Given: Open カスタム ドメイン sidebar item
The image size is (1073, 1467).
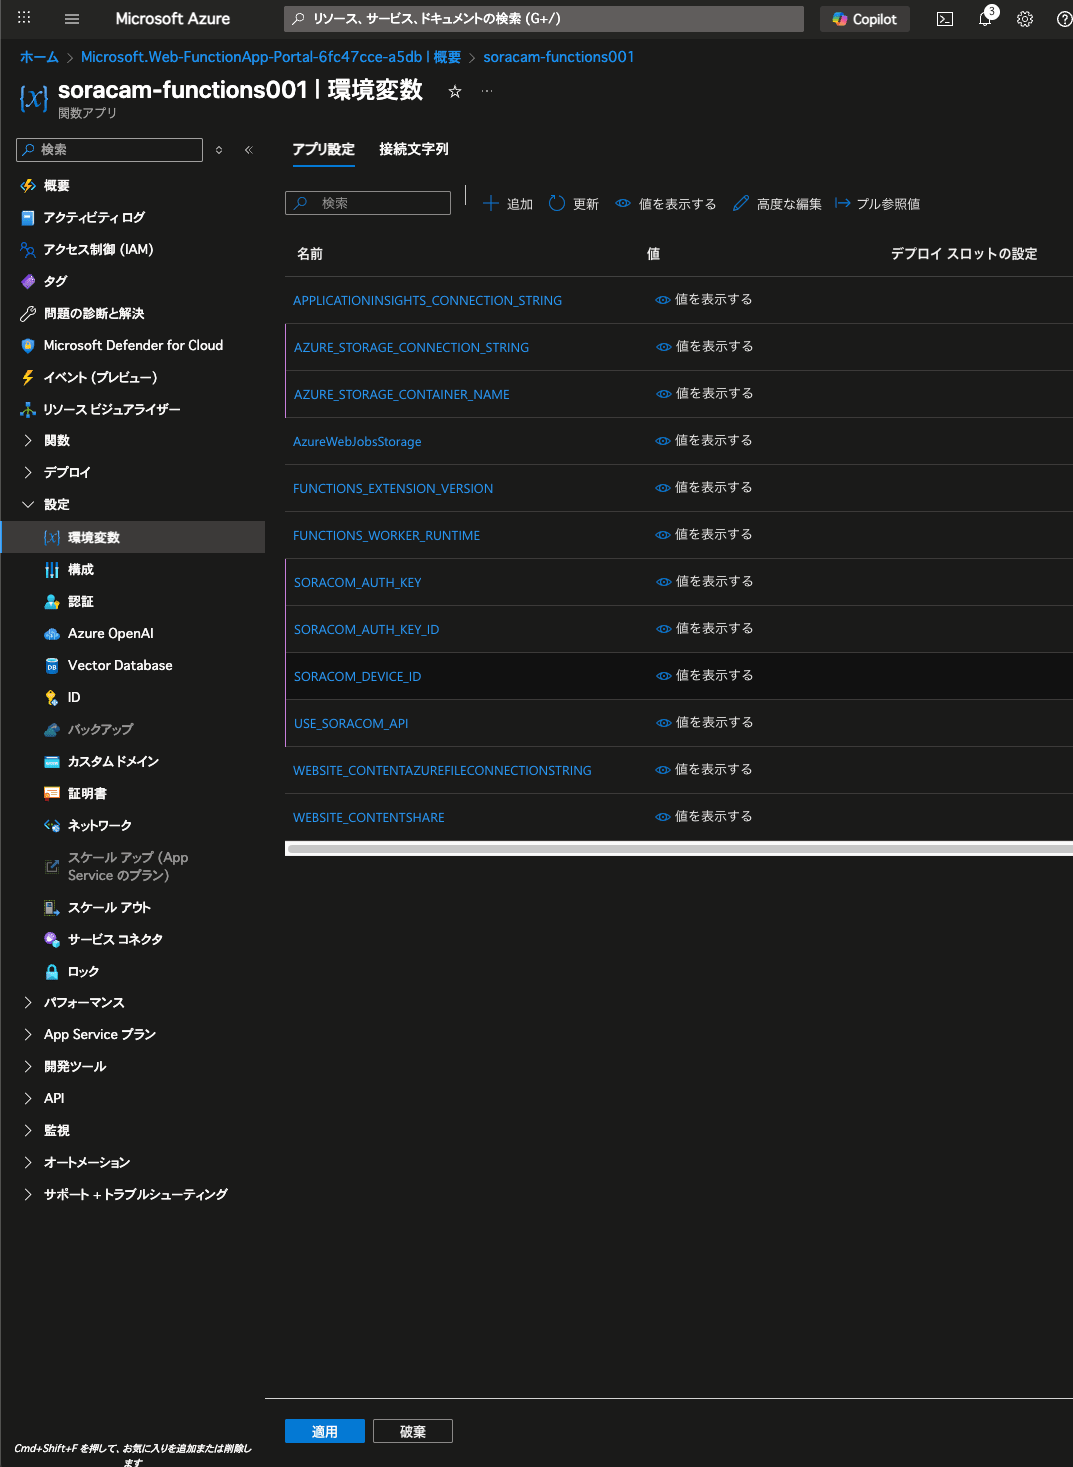Looking at the screenshot, I should click(113, 762).
